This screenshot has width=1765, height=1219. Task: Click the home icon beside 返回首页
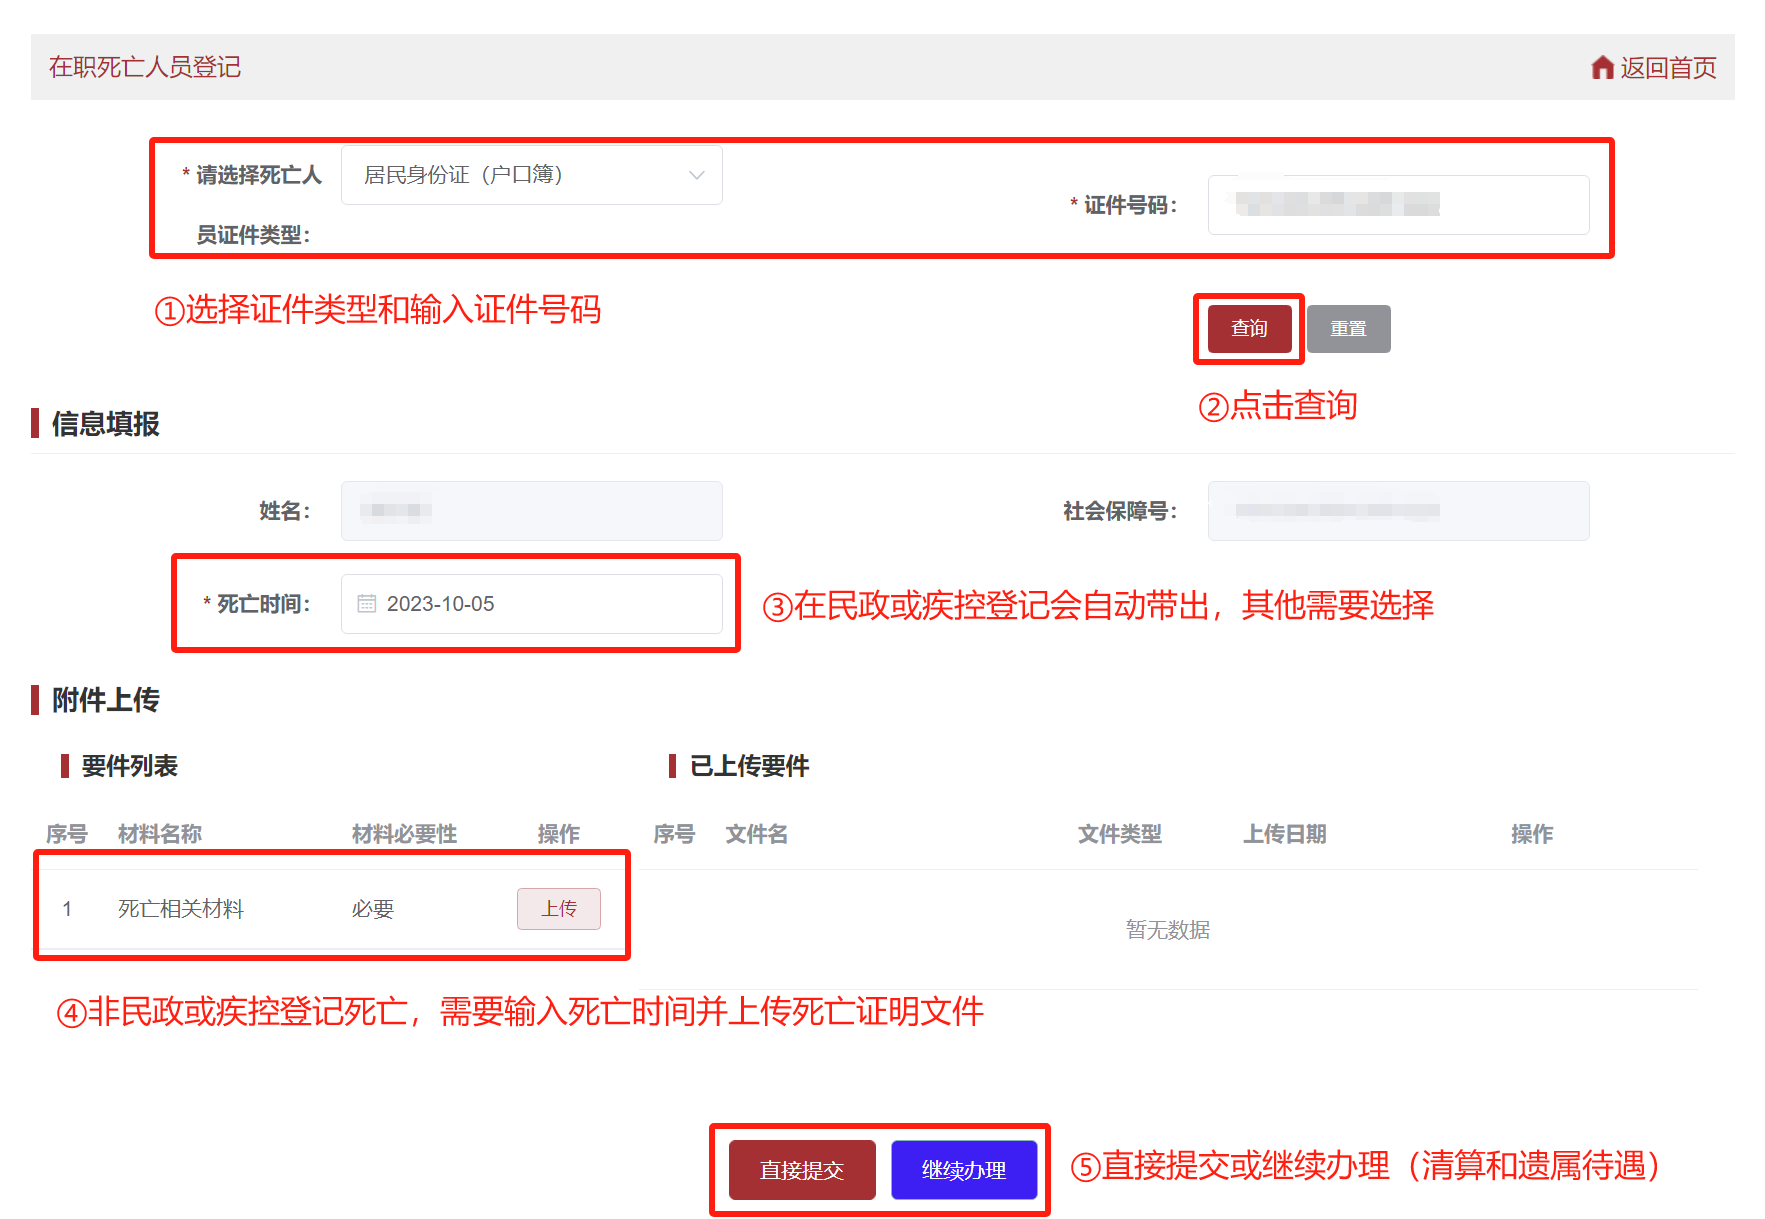click(1602, 67)
